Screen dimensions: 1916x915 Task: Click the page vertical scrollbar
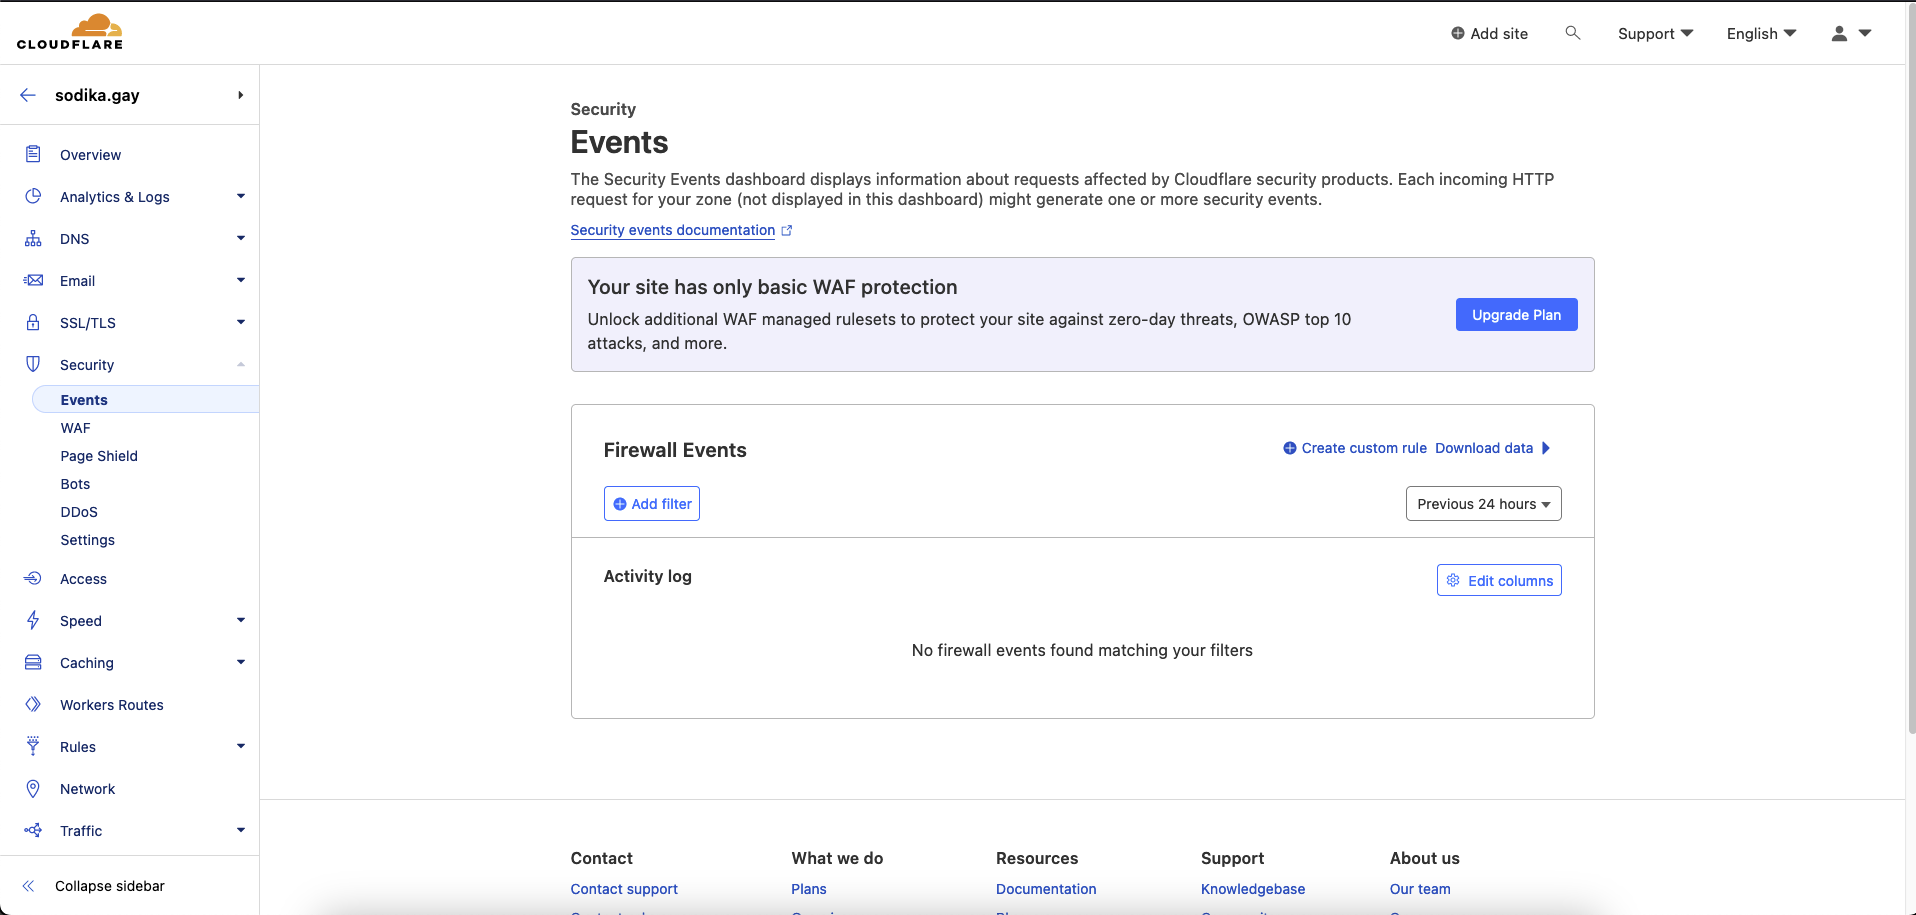(1911, 370)
